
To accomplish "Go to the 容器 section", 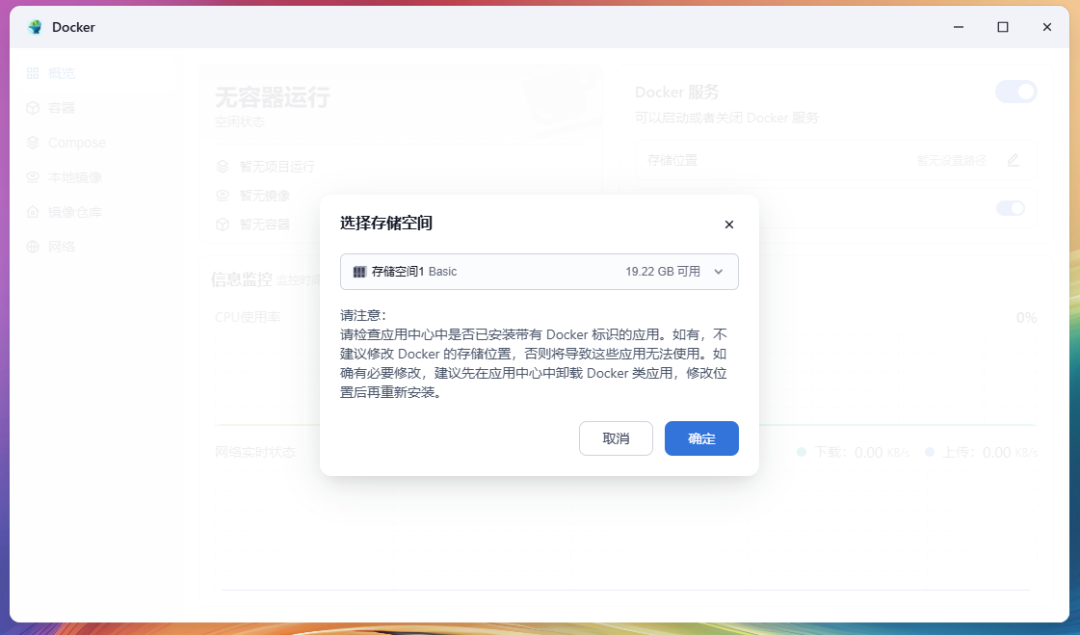I will click(x=61, y=108).
